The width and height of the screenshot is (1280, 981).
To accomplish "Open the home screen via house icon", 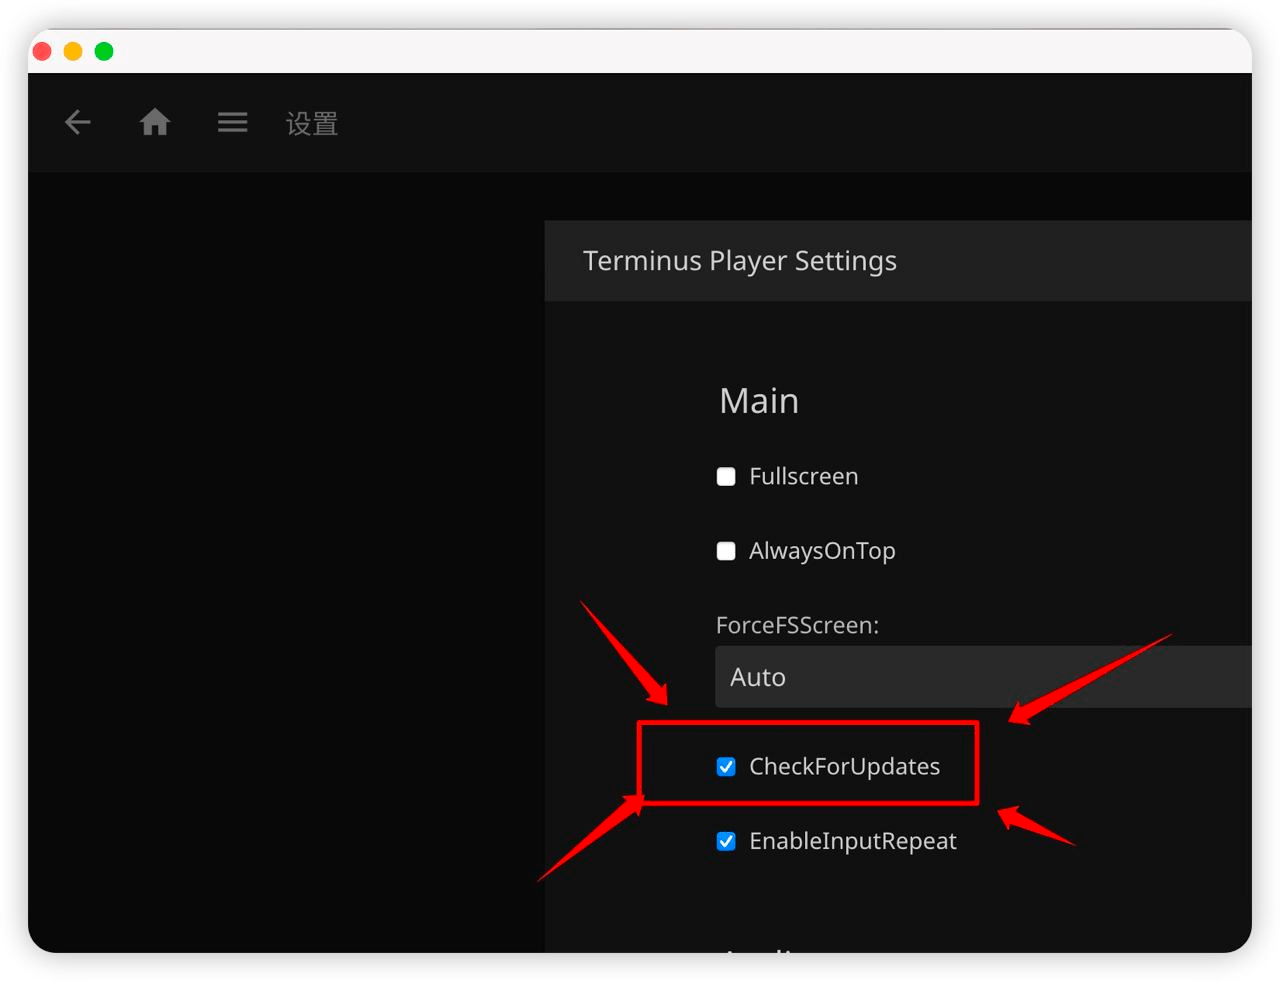I will point(155,123).
